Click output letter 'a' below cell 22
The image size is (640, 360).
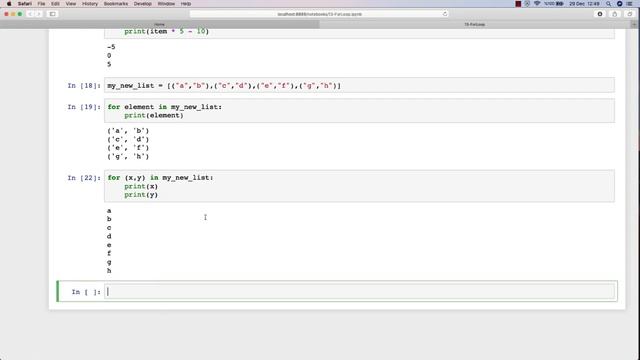(109, 211)
